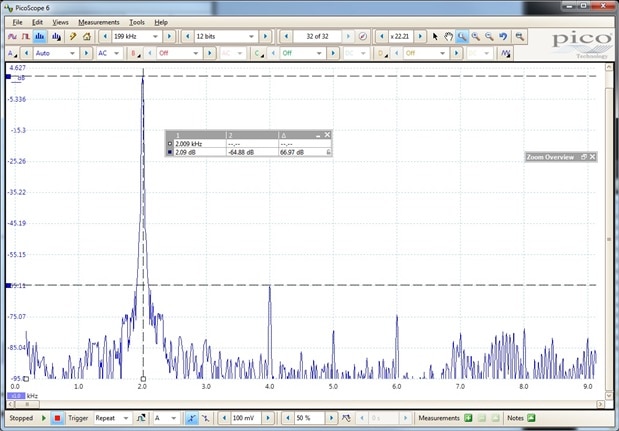Click Channel A options button
This screenshot has height=431, width=619.
point(11,53)
